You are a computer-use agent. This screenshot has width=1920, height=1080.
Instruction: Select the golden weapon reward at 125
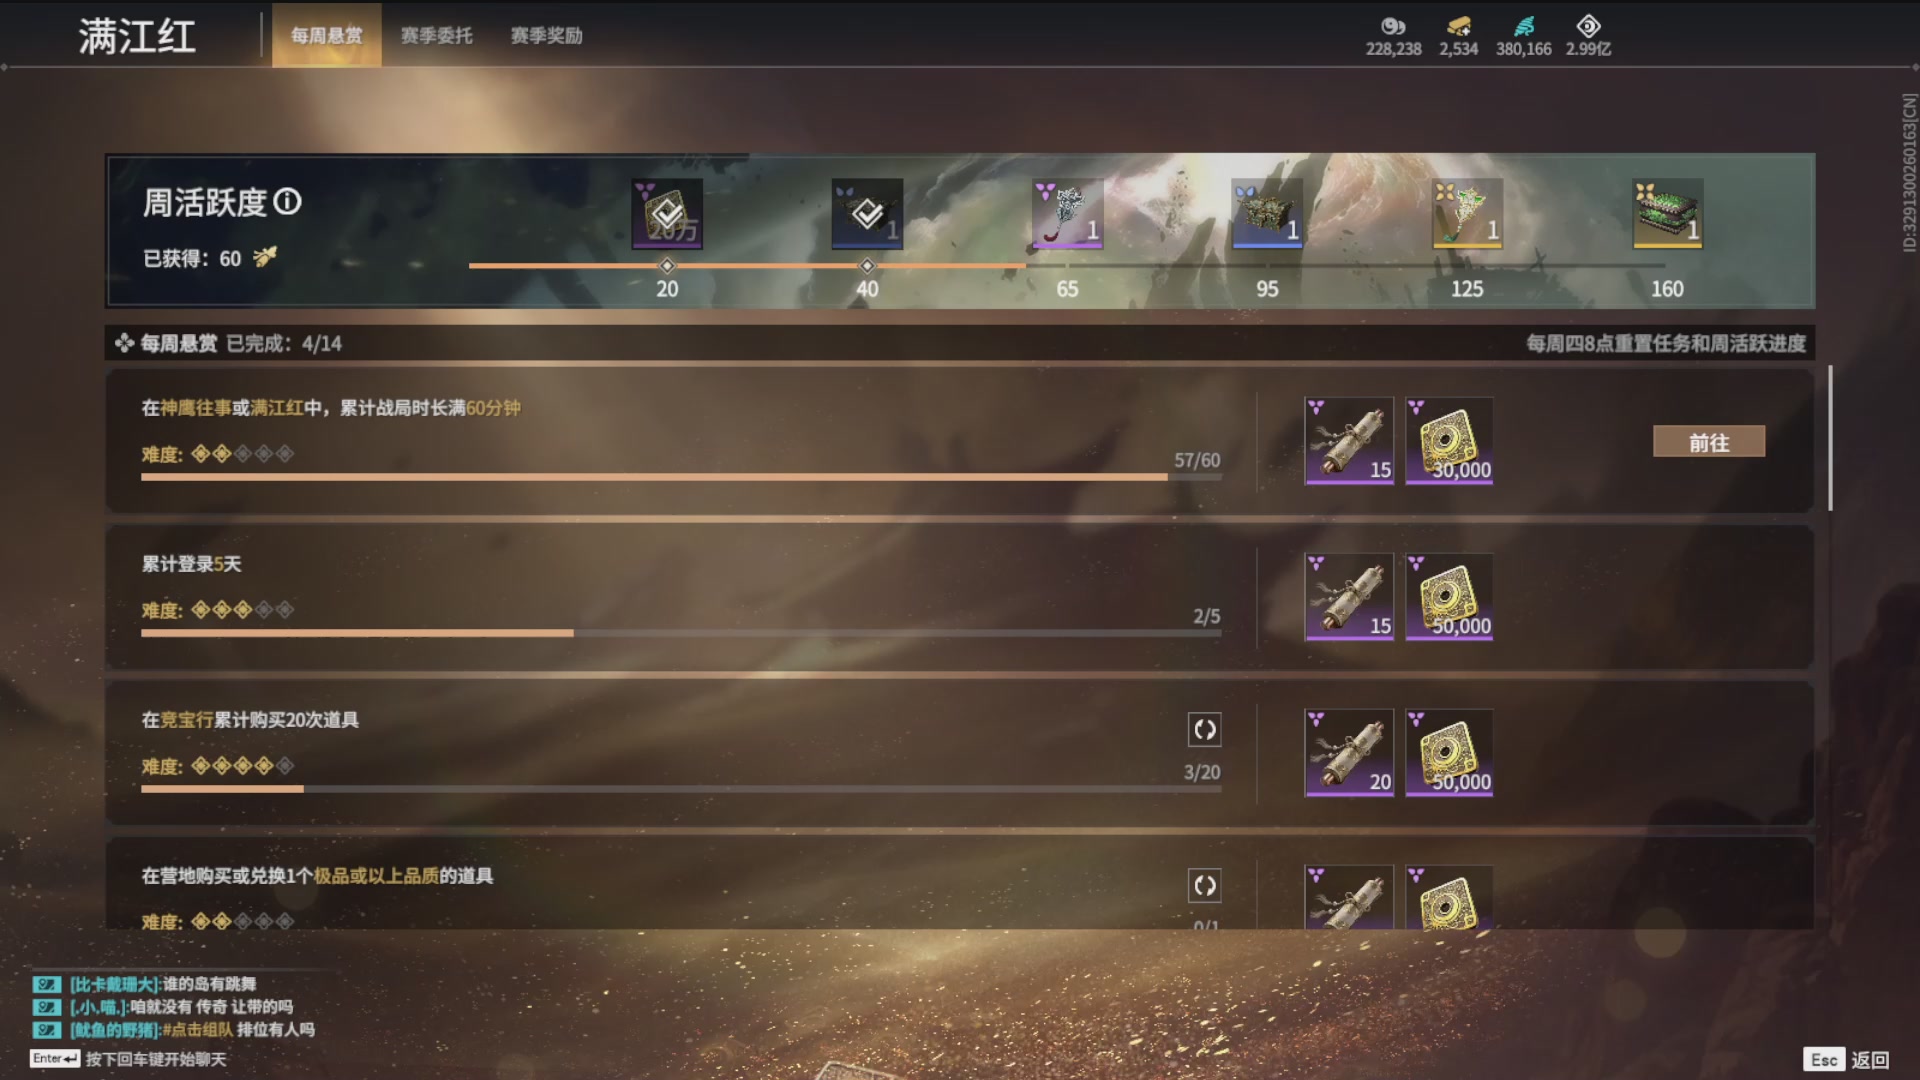pos(1467,214)
